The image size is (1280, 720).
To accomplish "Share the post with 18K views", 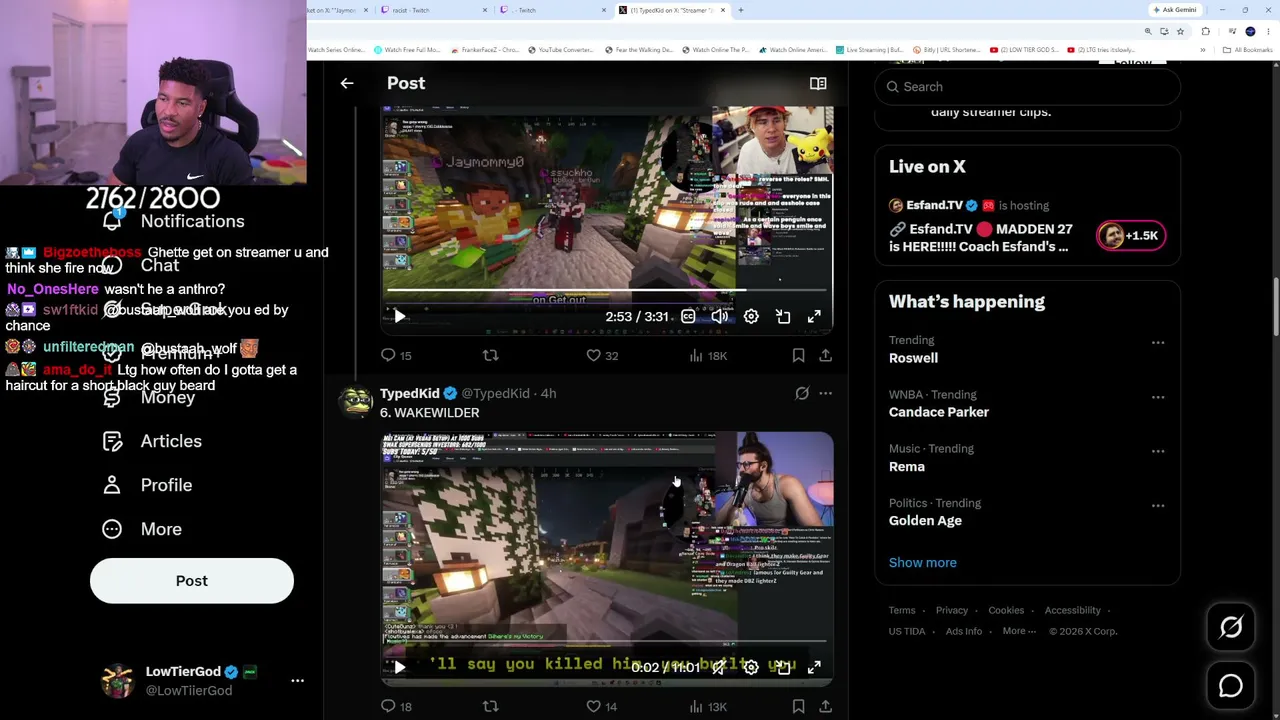I will (825, 355).
